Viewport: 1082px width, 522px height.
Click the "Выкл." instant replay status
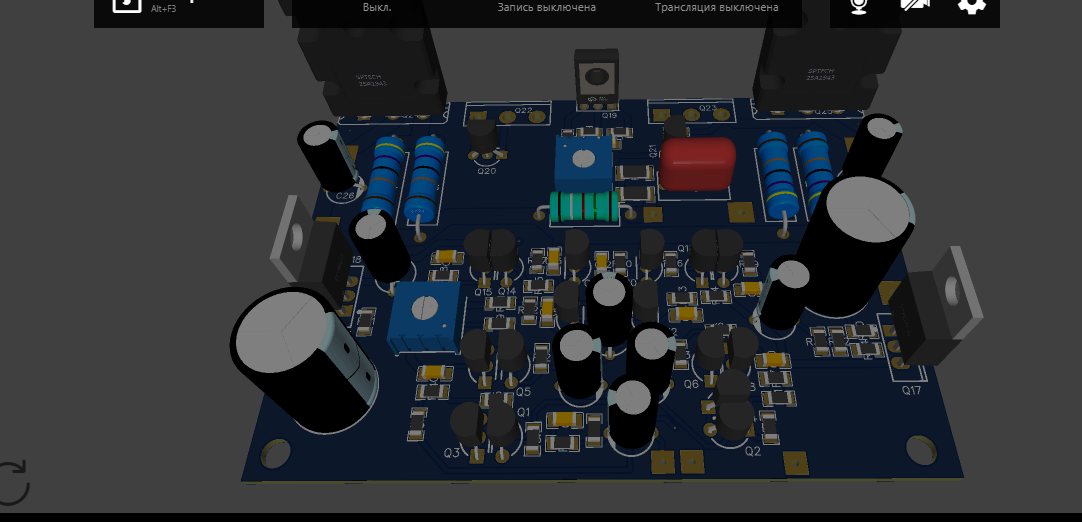(377, 8)
